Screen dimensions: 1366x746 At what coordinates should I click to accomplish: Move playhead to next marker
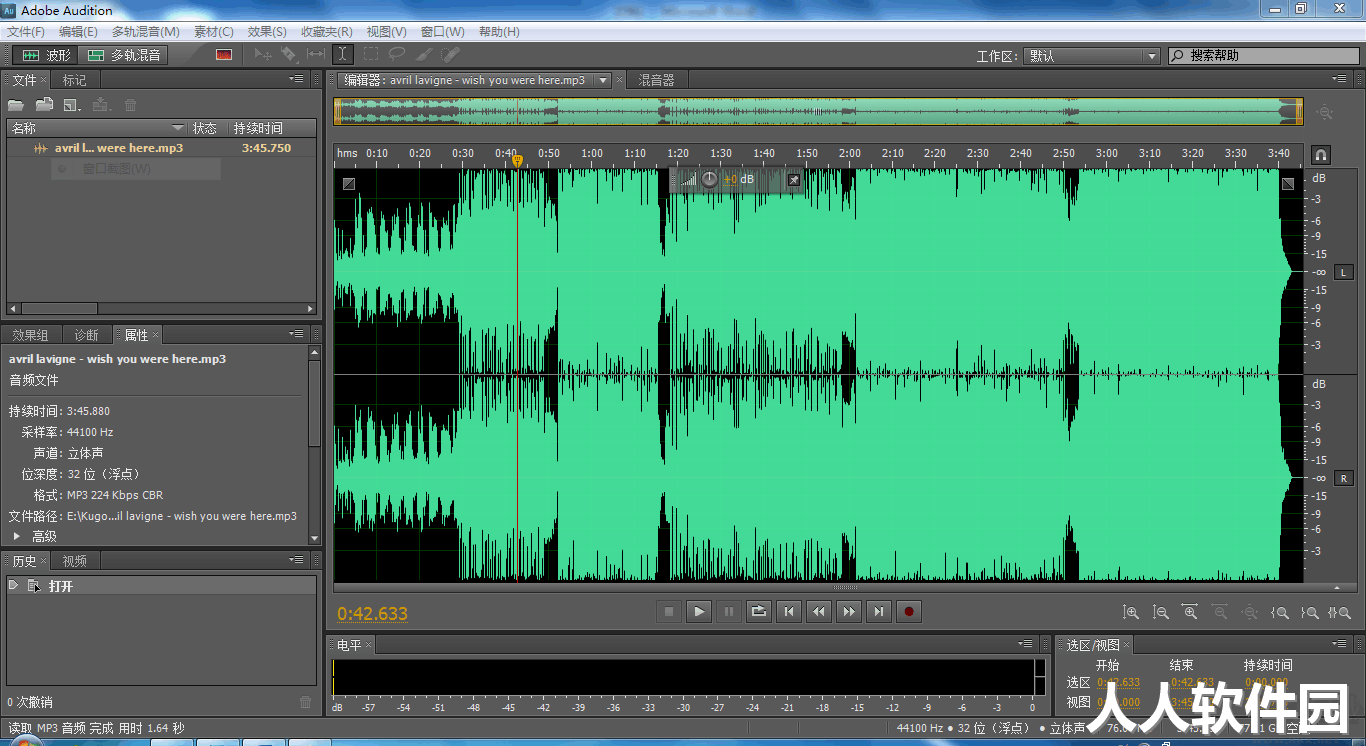click(x=879, y=611)
